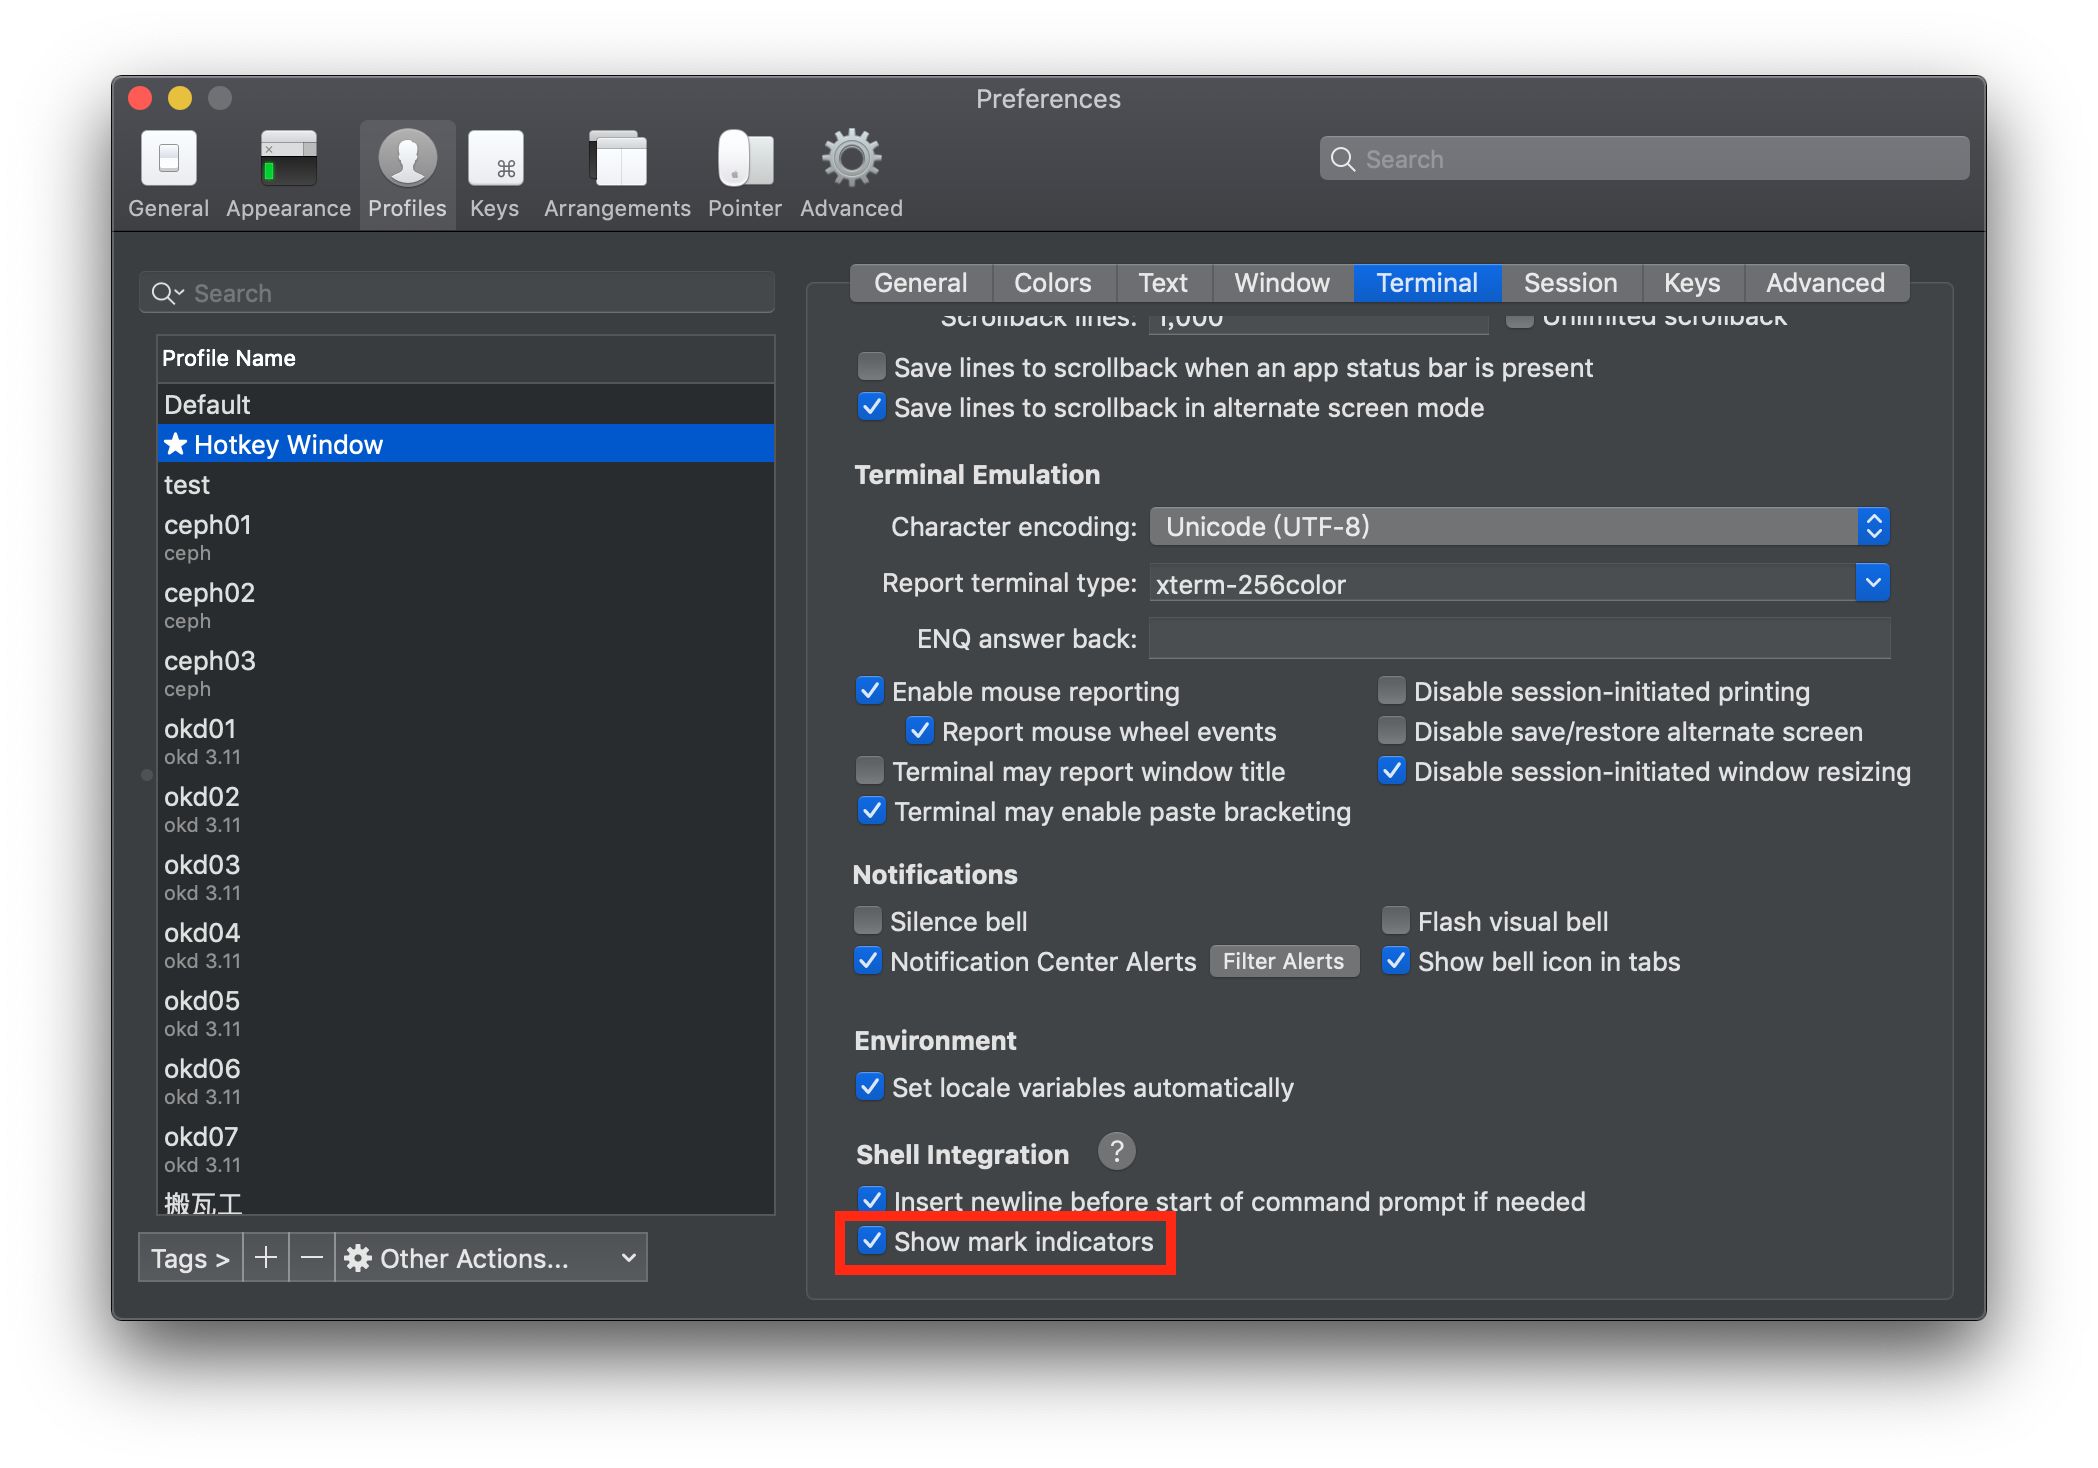Expand the Tags button

coord(190,1258)
